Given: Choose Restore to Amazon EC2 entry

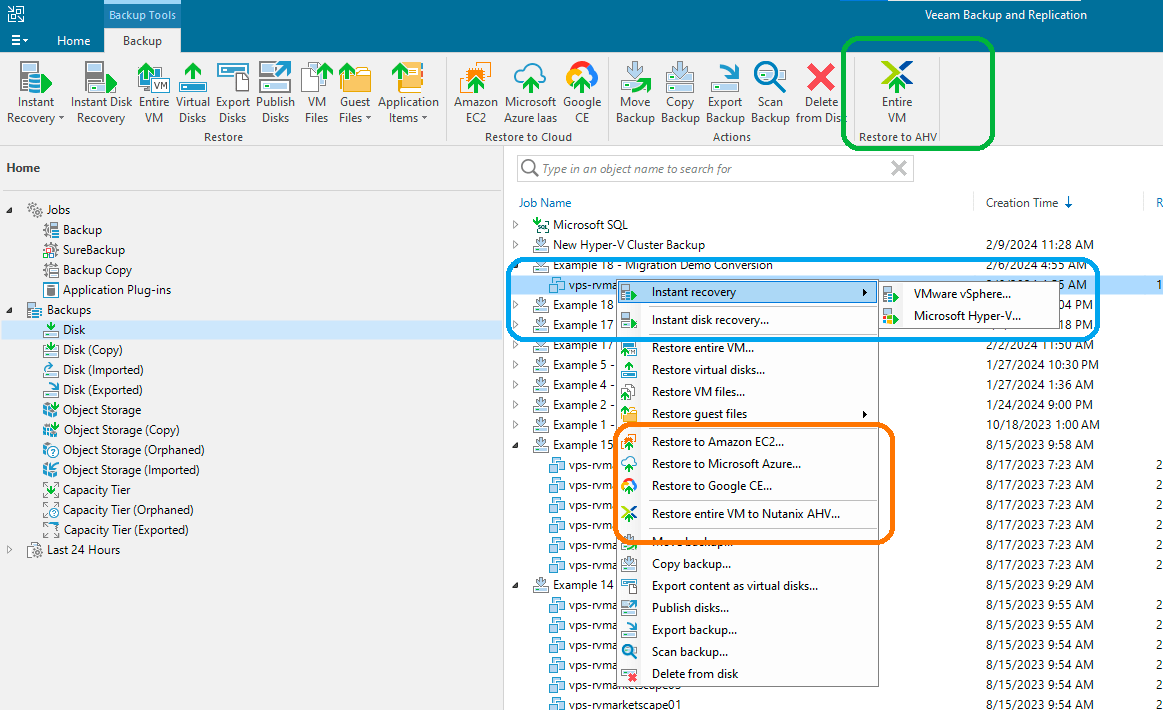Looking at the screenshot, I should tap(746, 441).
